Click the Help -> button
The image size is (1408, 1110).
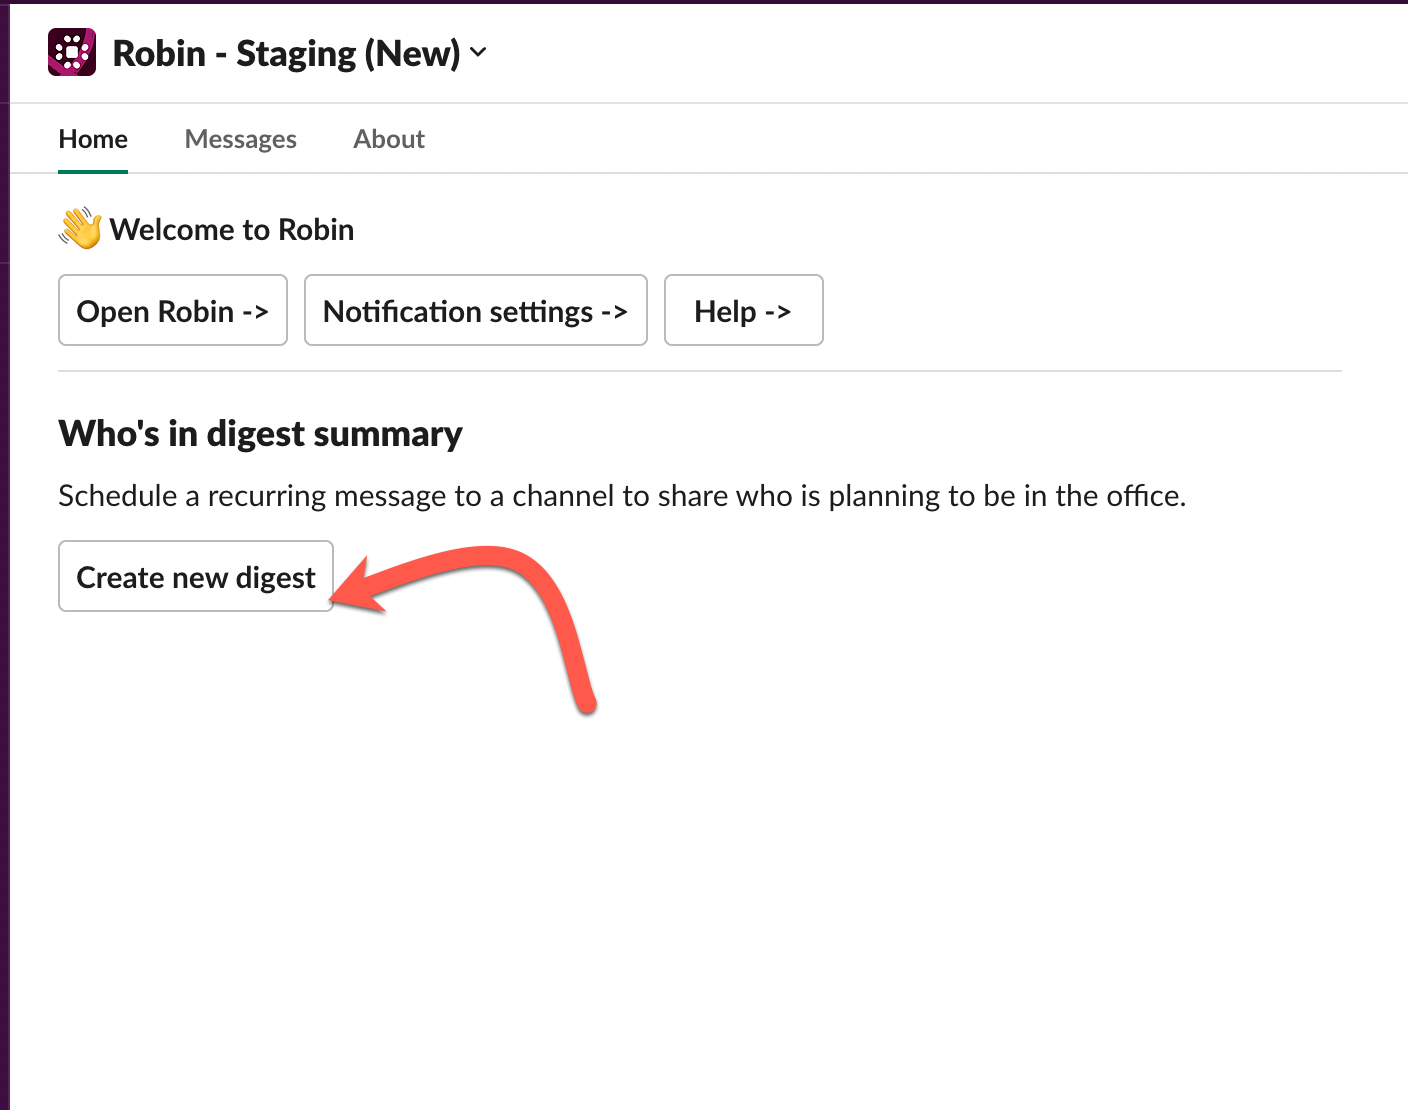tap(744, 310)
